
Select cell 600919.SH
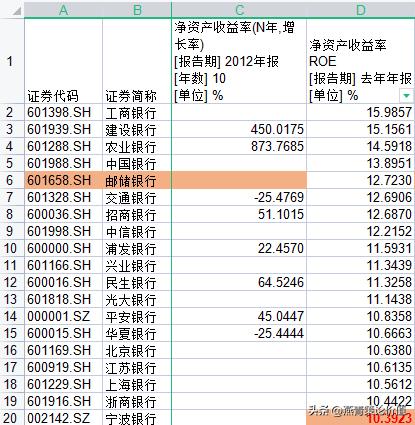[63, 367]
